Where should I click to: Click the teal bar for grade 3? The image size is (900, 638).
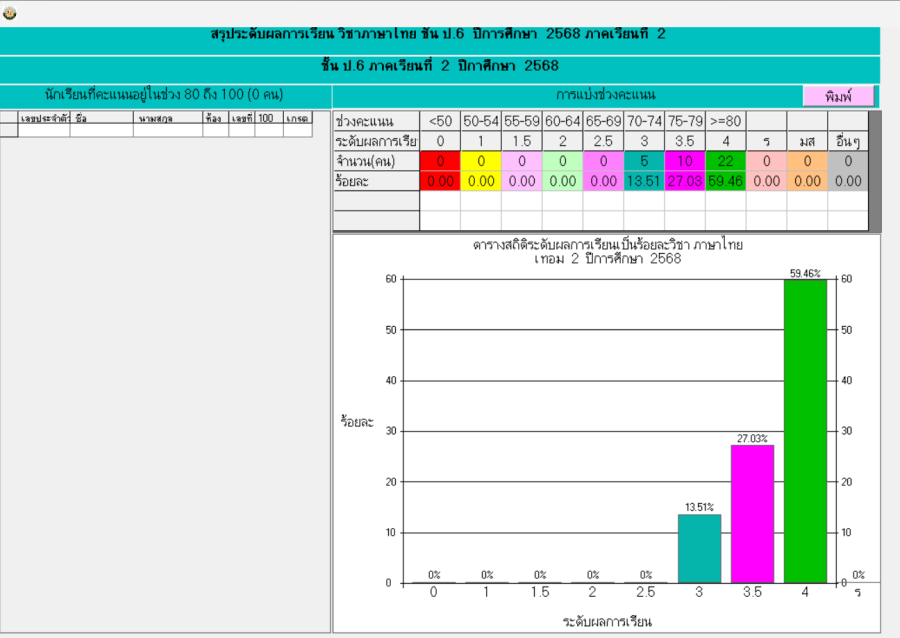pyautogui.click(x=699, y=548)
